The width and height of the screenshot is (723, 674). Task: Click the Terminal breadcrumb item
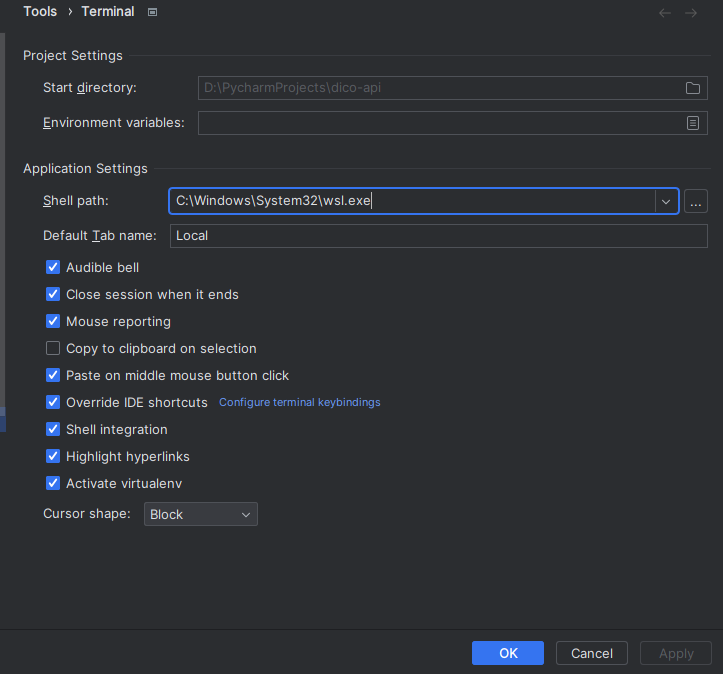click(x=108, y=12)
